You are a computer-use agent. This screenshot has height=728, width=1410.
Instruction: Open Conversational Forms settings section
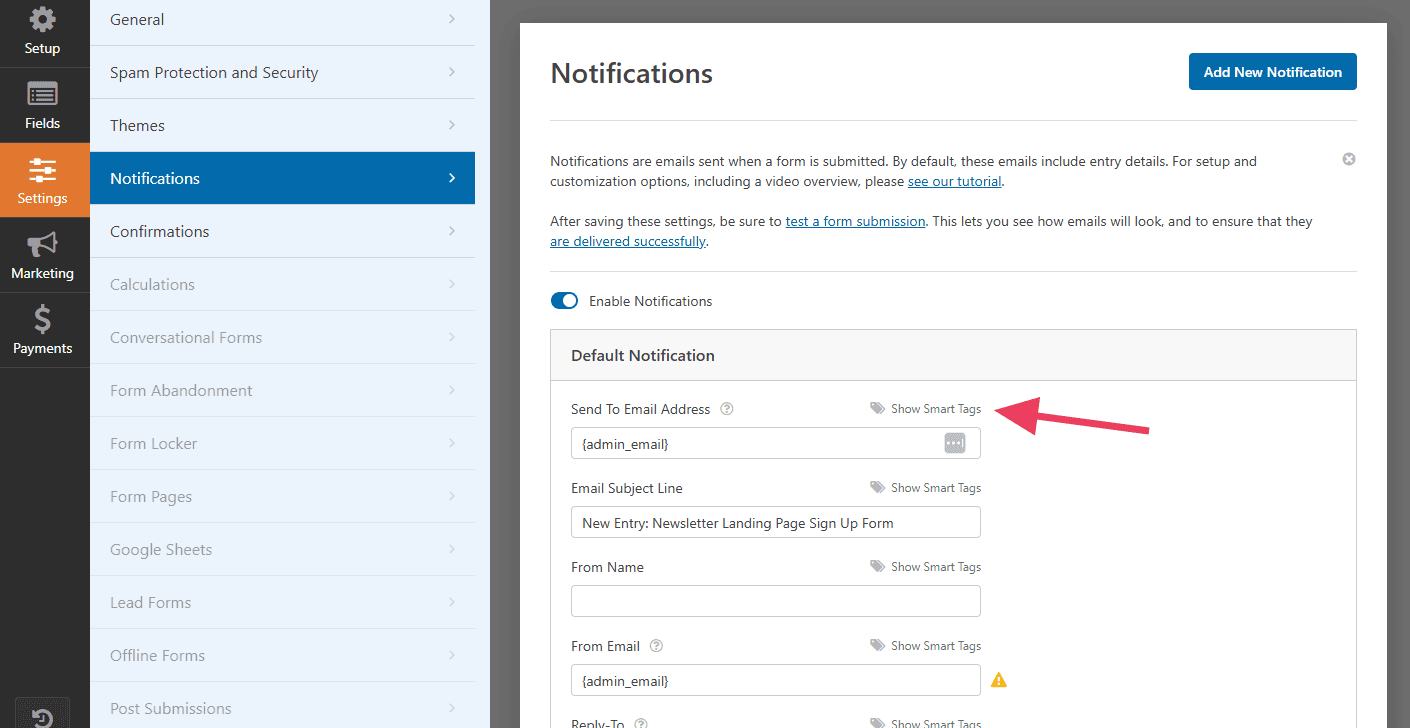pos(282,337)
